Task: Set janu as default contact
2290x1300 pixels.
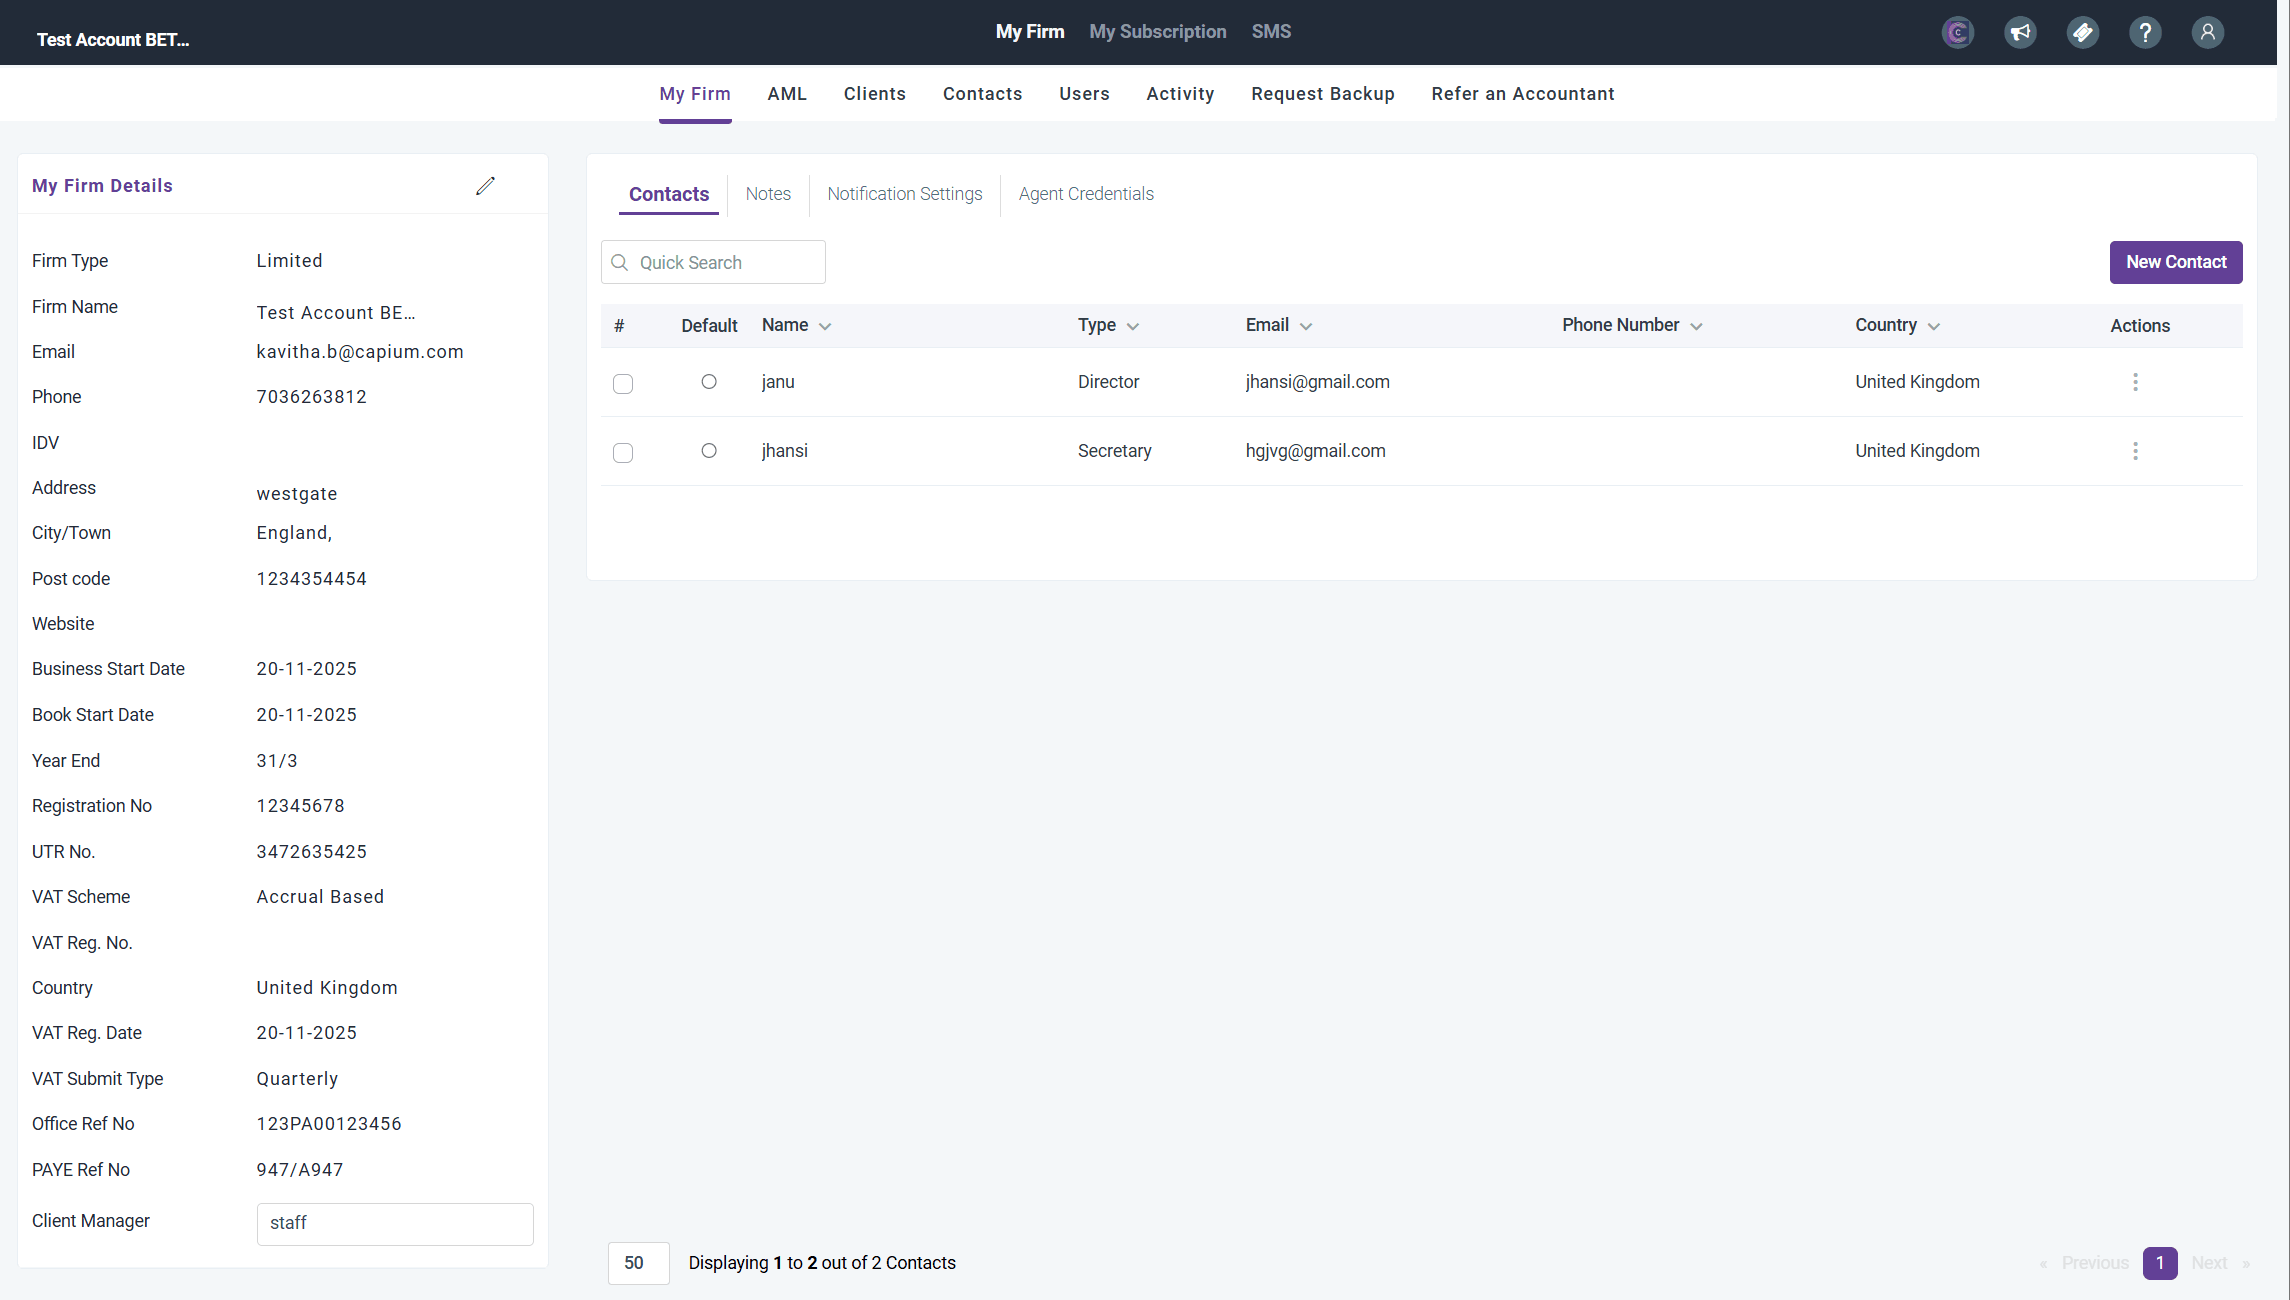Action: [x=709, y=382]
